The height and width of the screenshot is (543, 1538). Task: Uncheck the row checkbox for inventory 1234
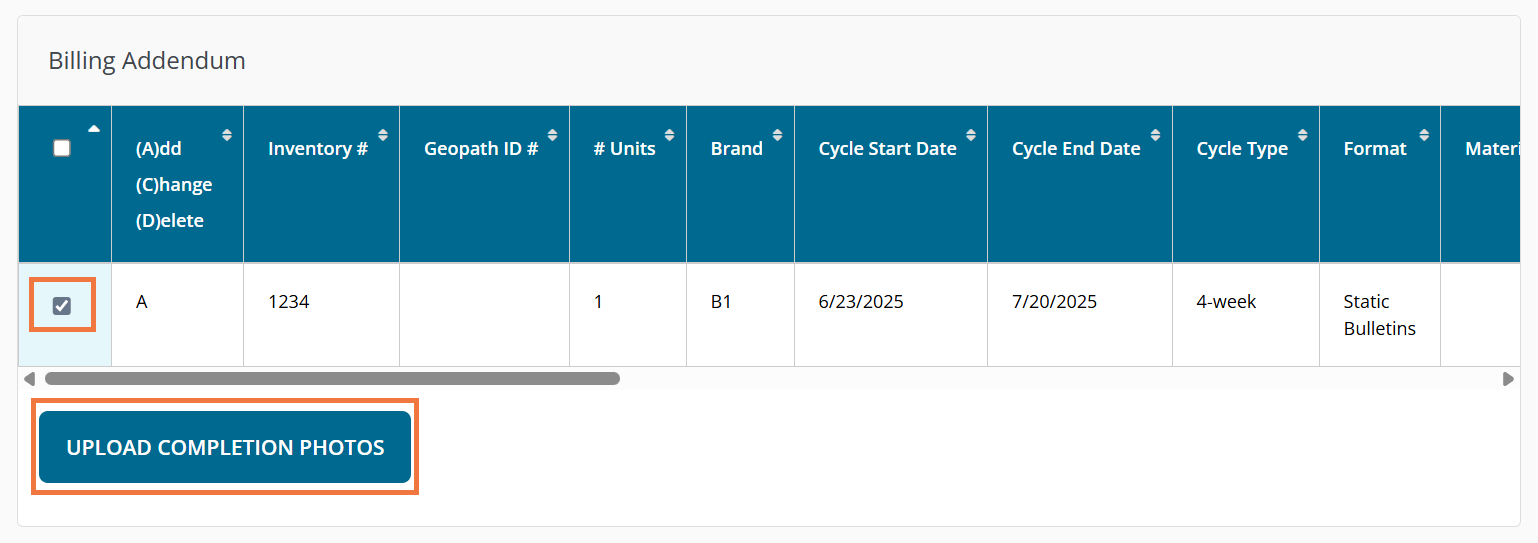coord(62,306)
